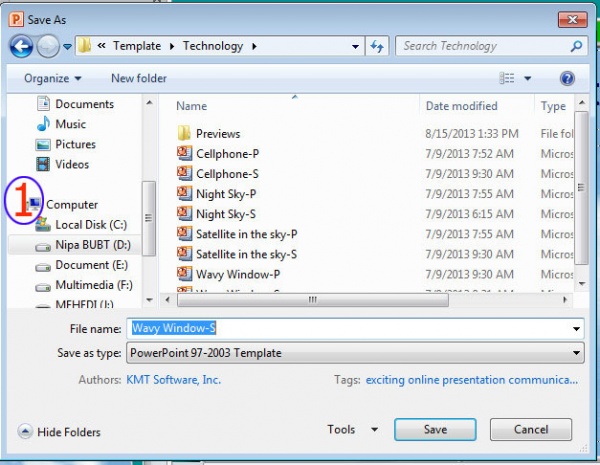Click the Hide Folders button

(59, 432)
